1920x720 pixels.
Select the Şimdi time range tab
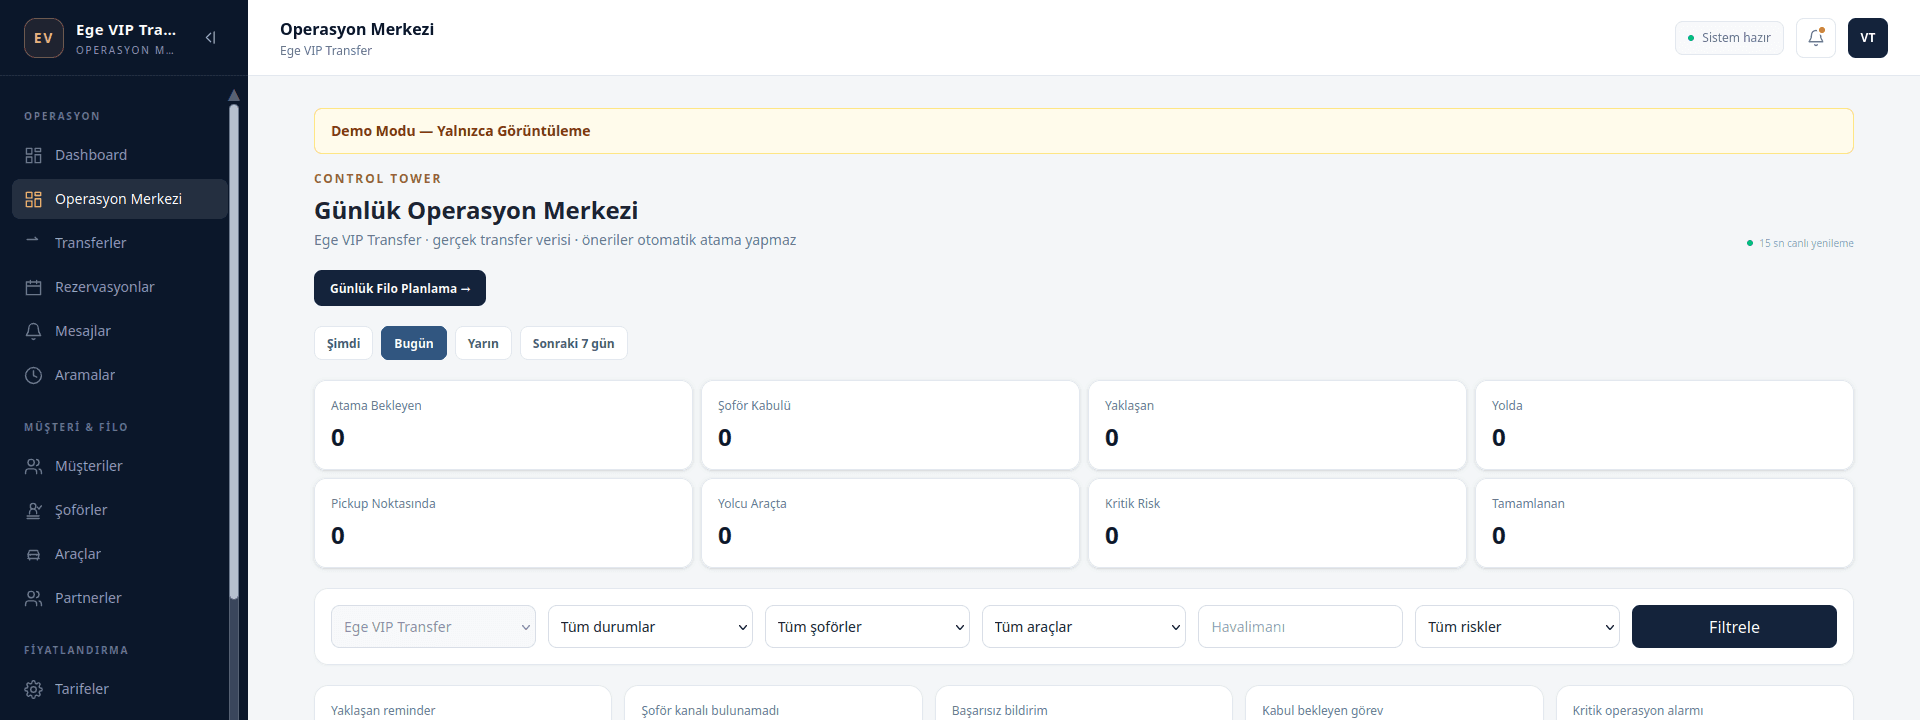click(x=343, y=343)
